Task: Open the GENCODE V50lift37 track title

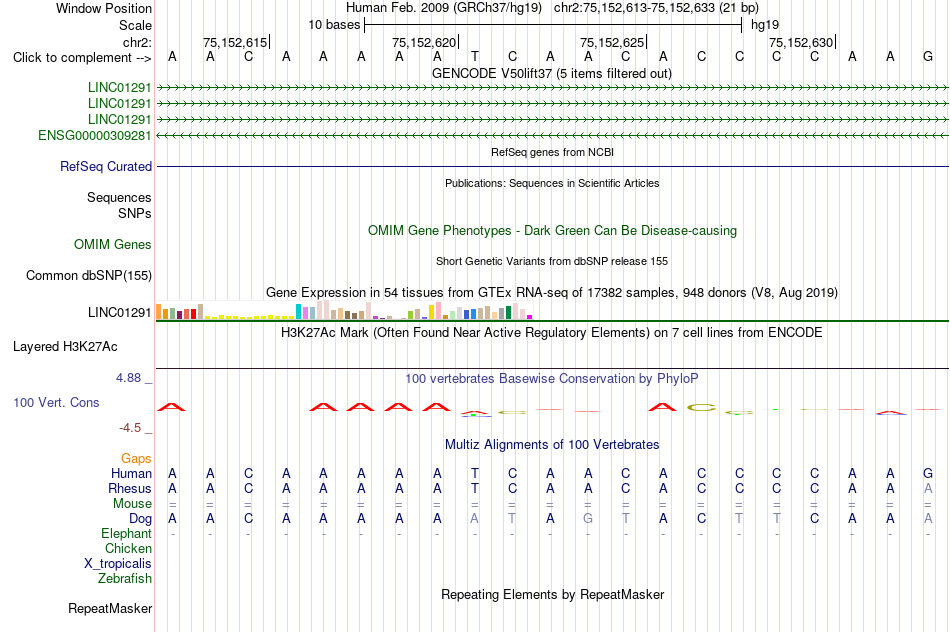Action: pyautogui.click(x=552, y=74)
